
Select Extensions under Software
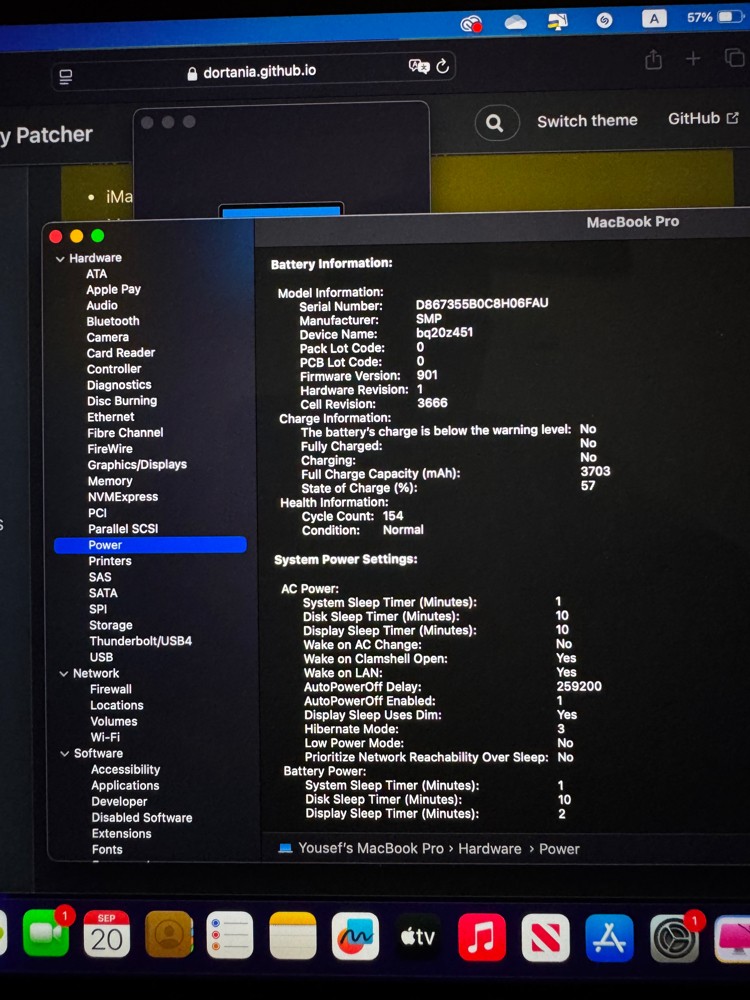tap(121, 834)
